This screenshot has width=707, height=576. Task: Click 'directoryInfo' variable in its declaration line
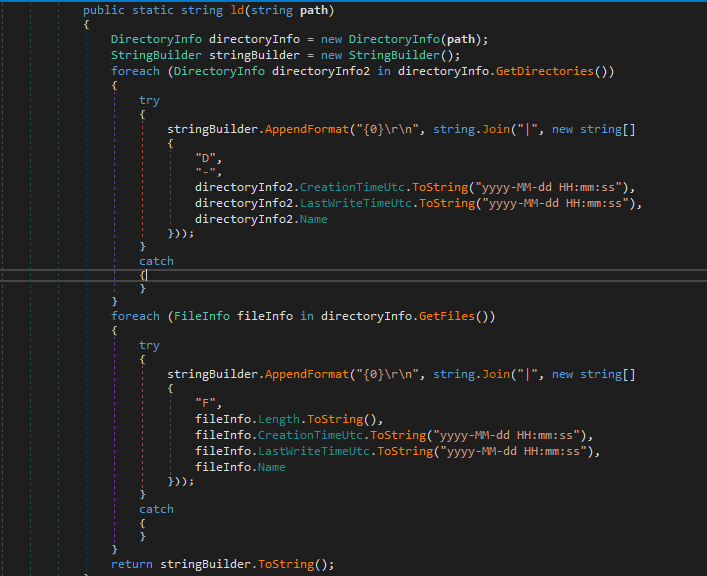click(254, 39)
